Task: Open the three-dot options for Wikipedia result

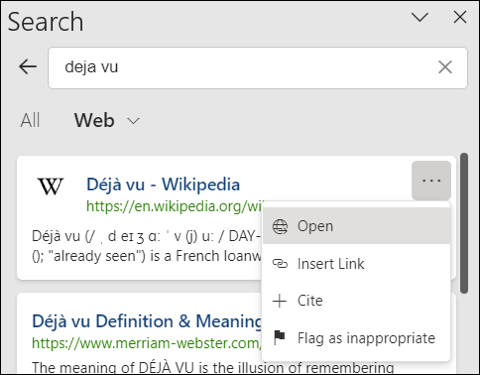Action: (431, 181)
